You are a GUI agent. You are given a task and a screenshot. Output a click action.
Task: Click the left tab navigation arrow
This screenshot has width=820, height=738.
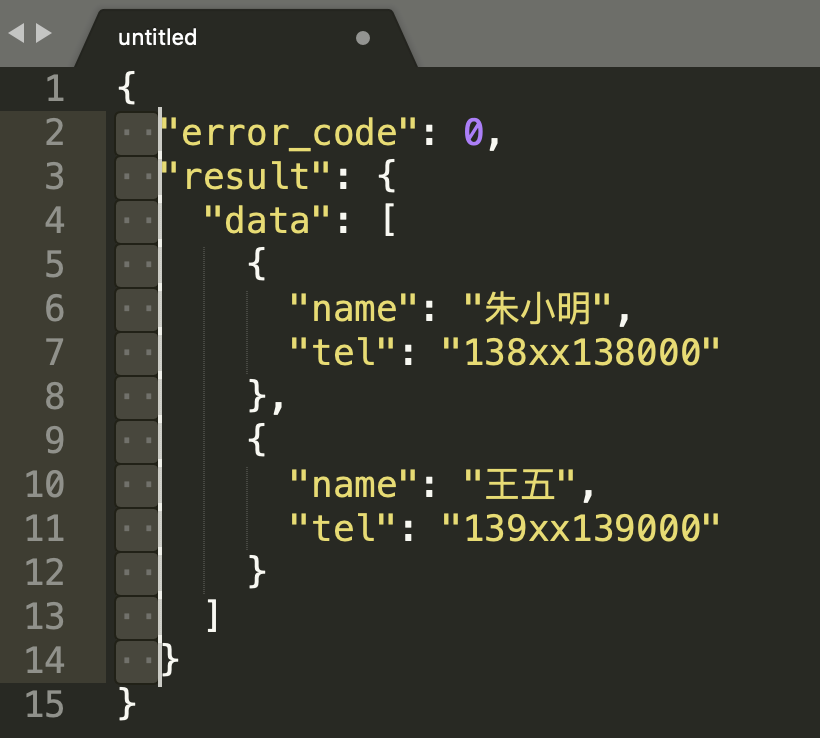pos(16,33)
